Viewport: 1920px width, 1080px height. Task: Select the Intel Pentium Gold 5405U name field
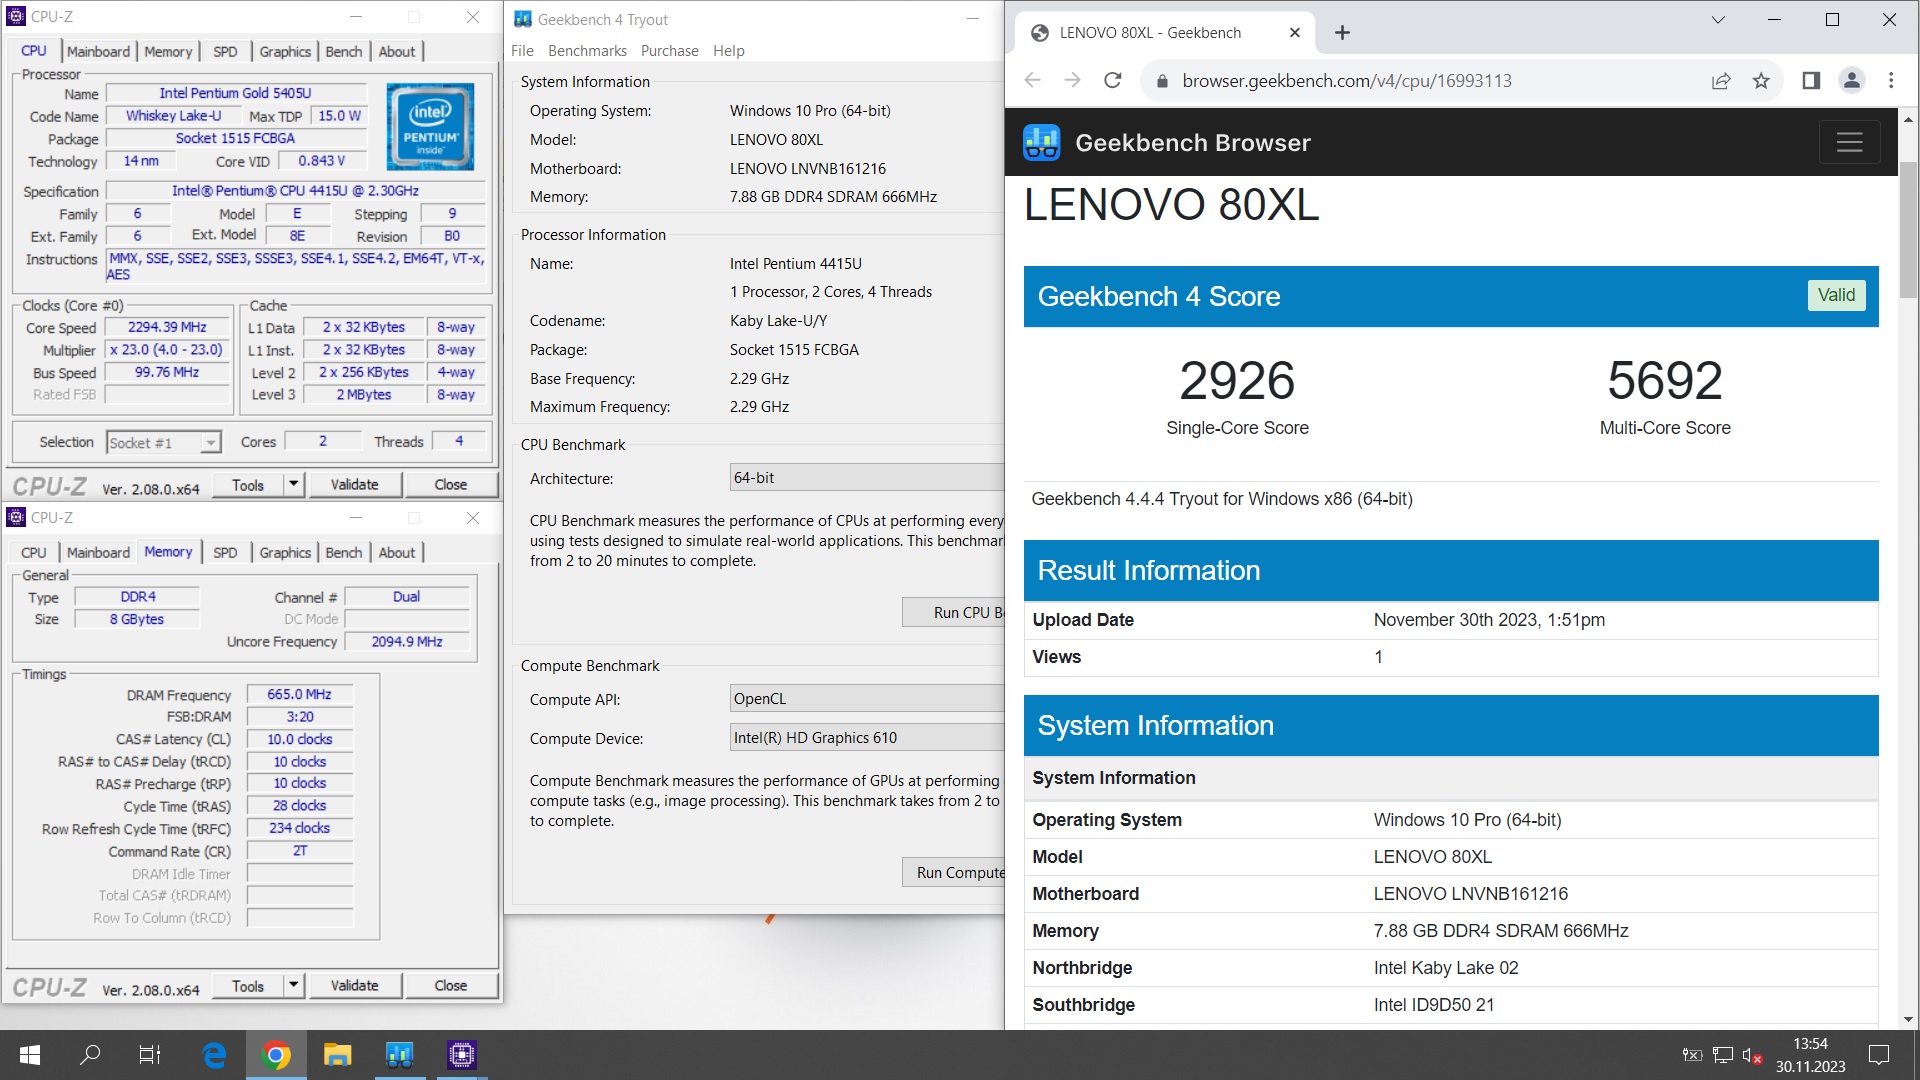click(235, 93)
